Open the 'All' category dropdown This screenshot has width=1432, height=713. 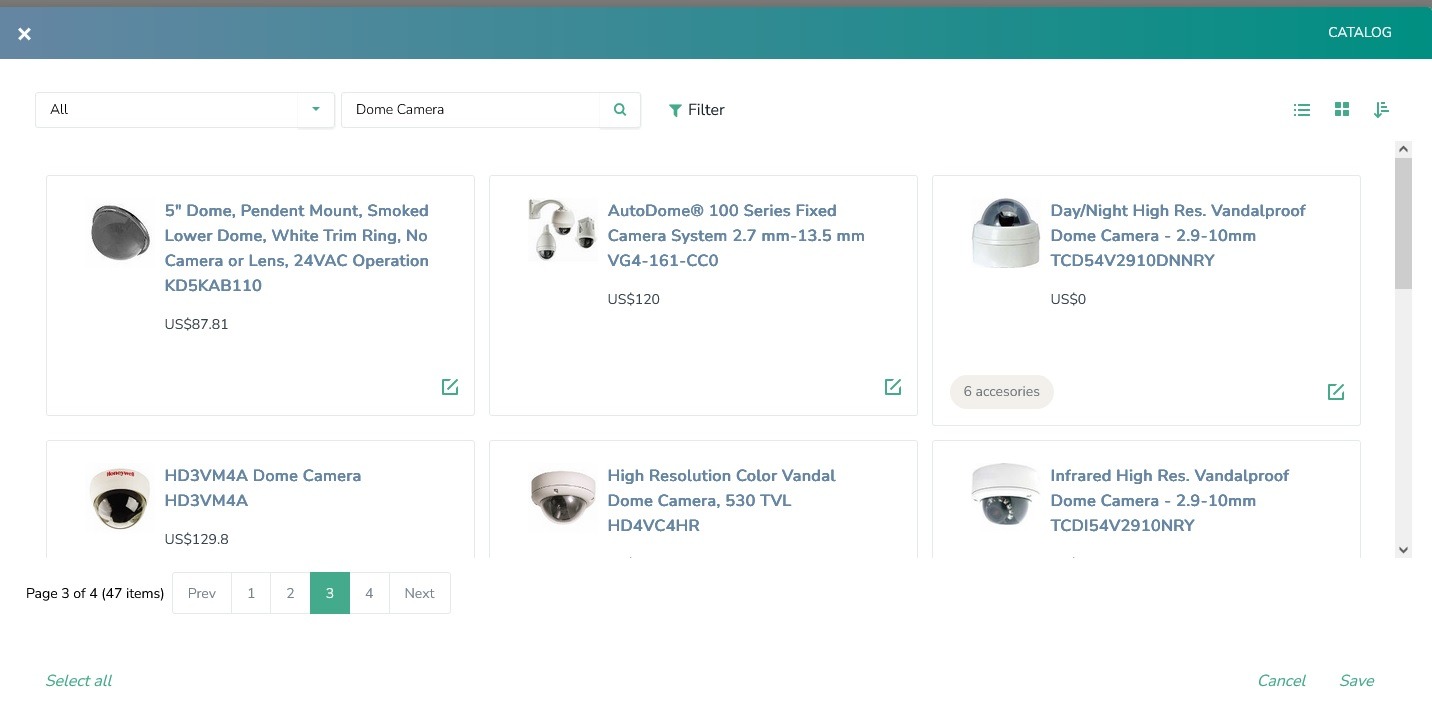click(185, 110)
